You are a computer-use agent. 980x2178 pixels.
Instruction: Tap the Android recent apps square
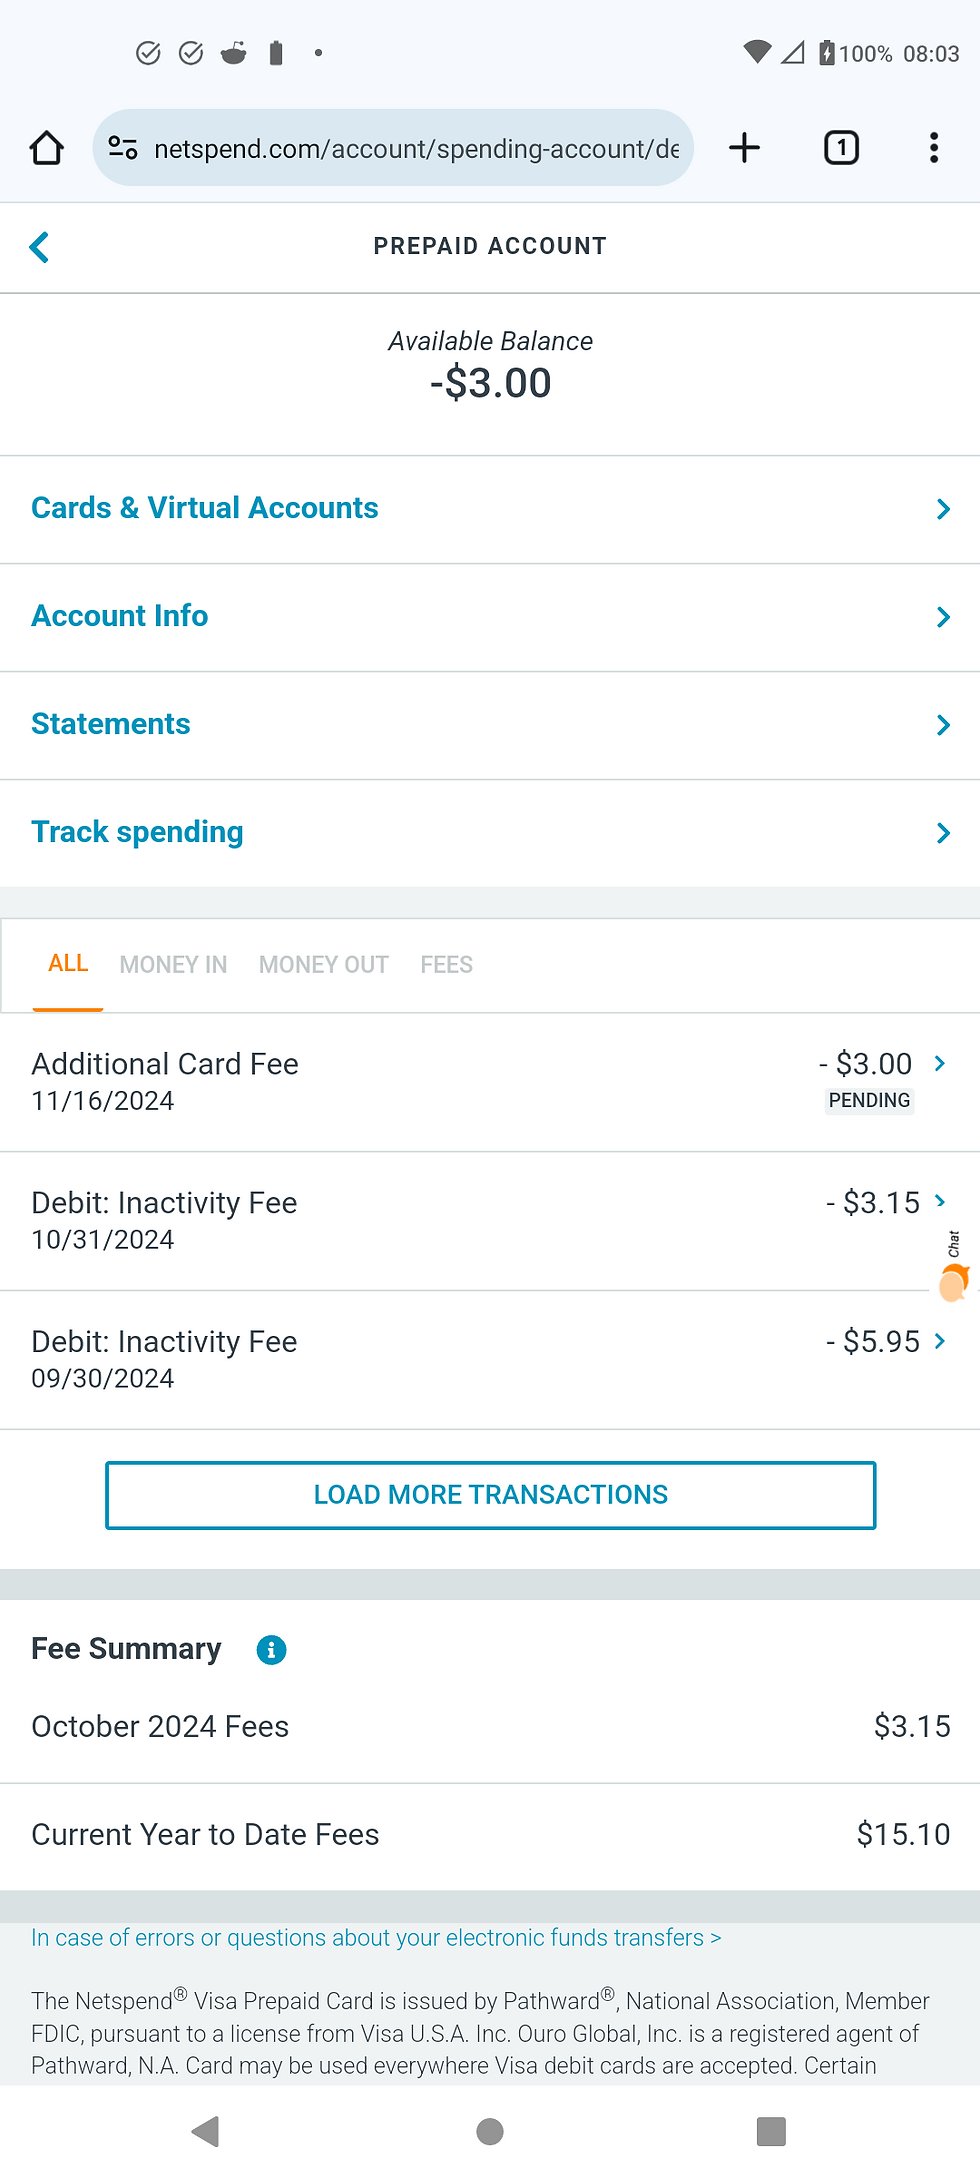coord(771,2131)
